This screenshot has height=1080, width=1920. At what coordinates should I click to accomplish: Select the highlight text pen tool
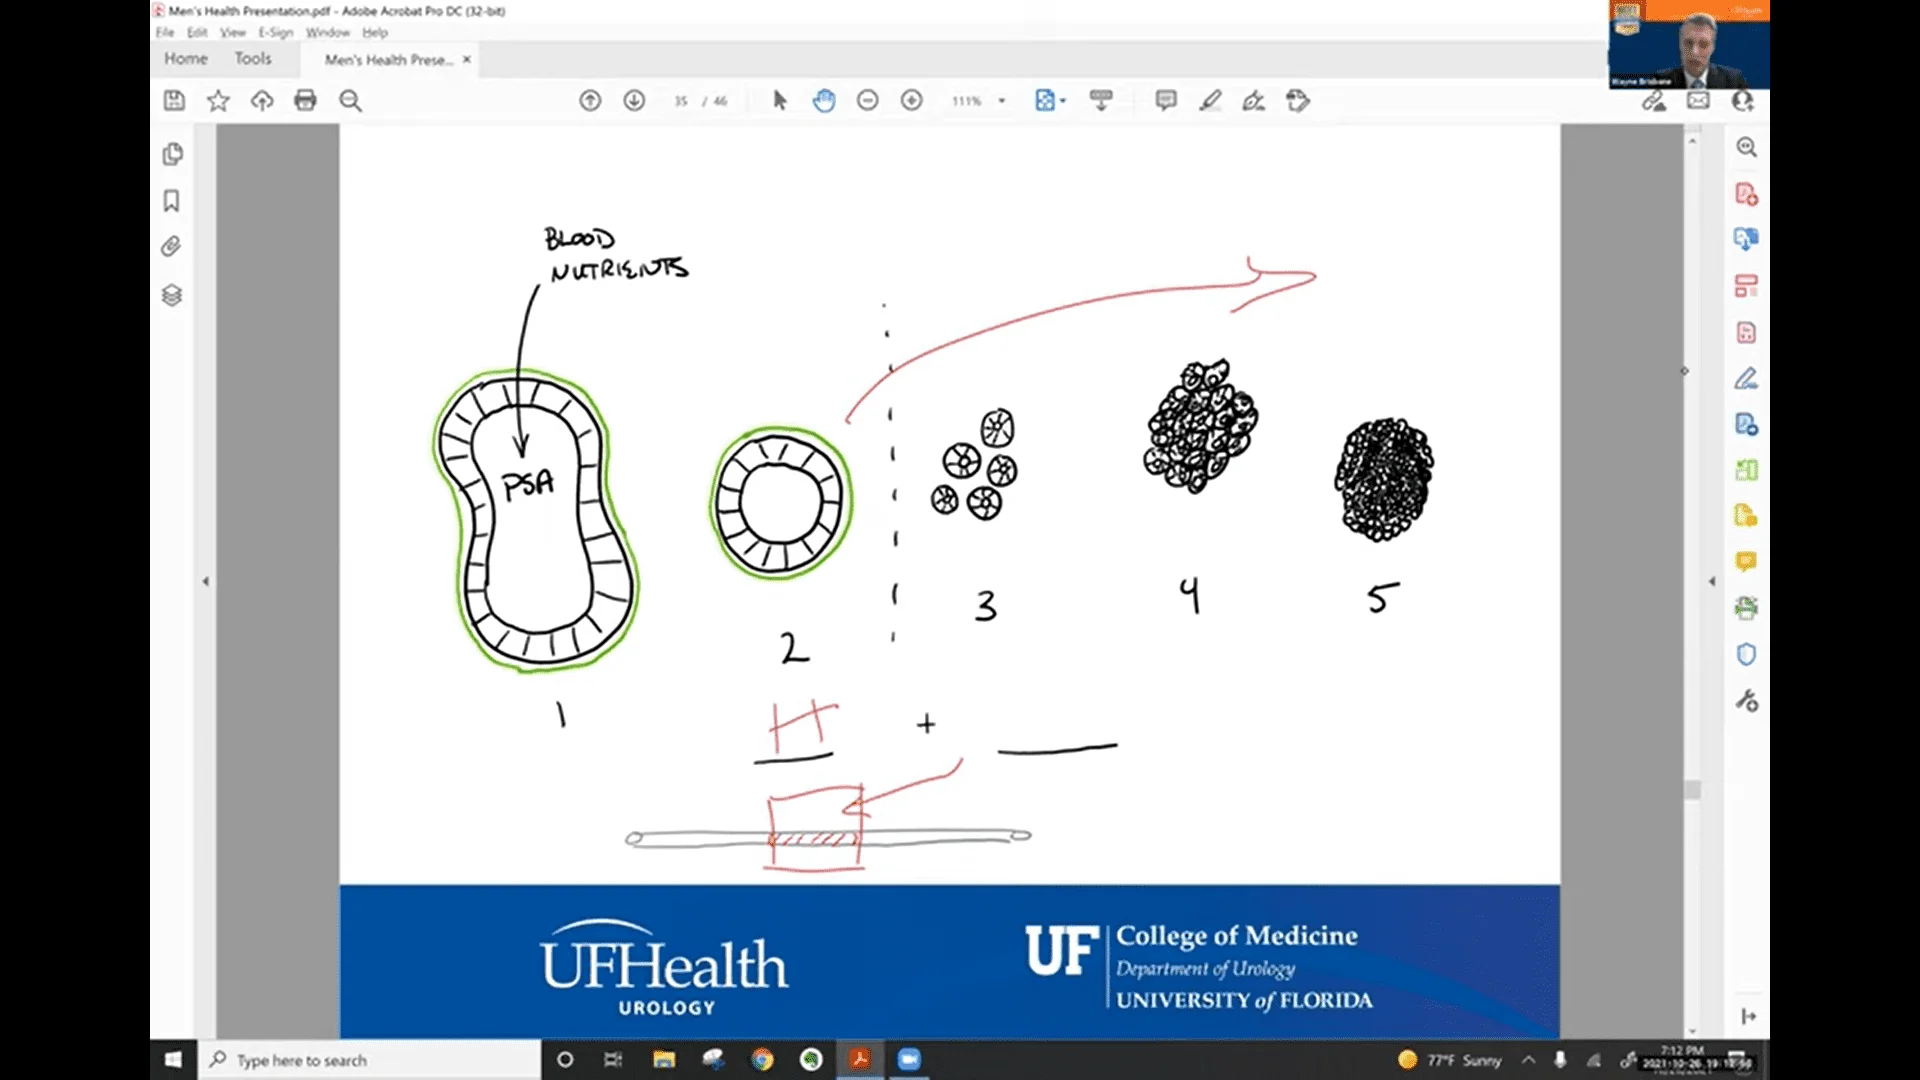coord(1210,100)
